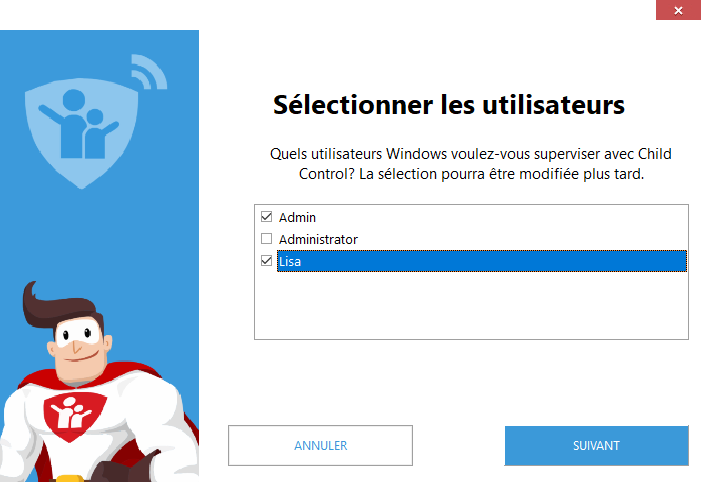Uncheck the Admin user checkbox
This screenshot has width=714, height=482.
click(x=266, y=217)
